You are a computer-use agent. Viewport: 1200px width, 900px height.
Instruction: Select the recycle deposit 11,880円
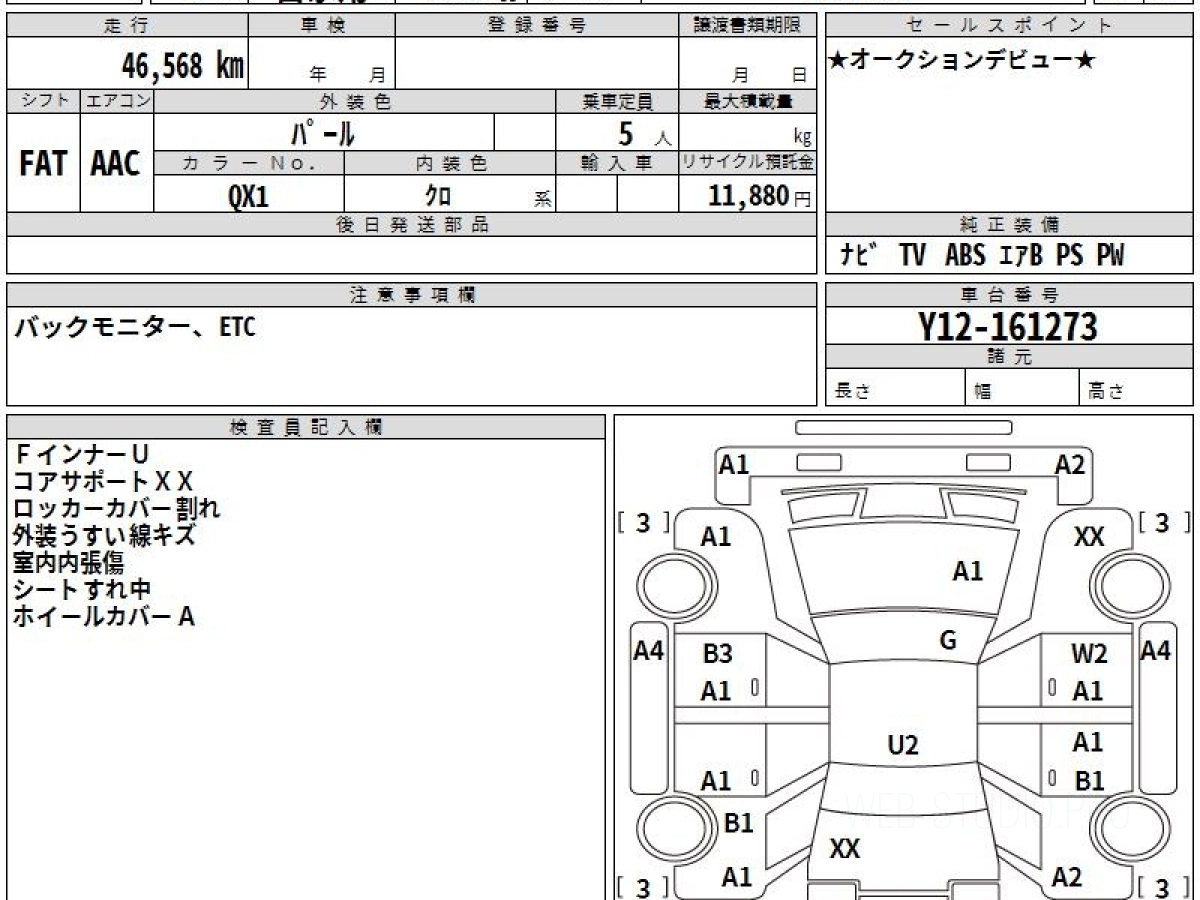[760, 196]
